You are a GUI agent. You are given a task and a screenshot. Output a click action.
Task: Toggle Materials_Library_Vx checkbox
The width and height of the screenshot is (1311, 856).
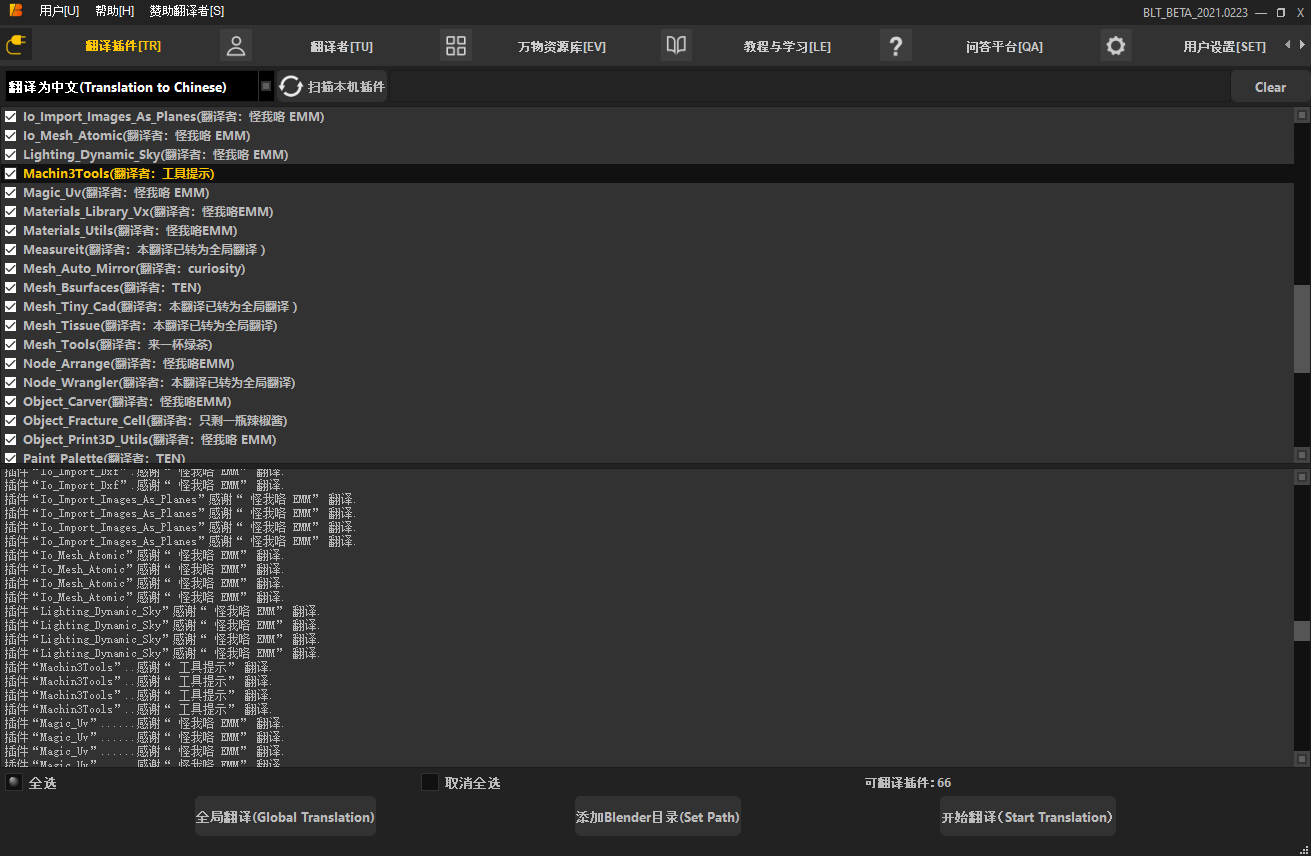coord(11,212)
